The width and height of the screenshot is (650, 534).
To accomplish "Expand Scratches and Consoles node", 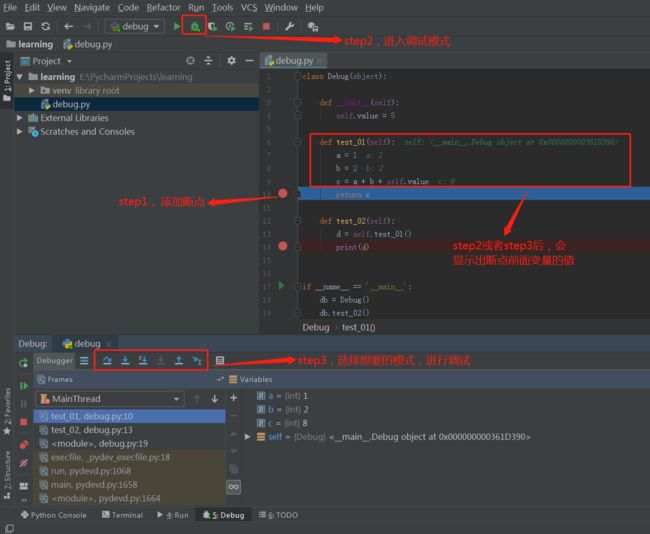I will [x=19, y=131].
